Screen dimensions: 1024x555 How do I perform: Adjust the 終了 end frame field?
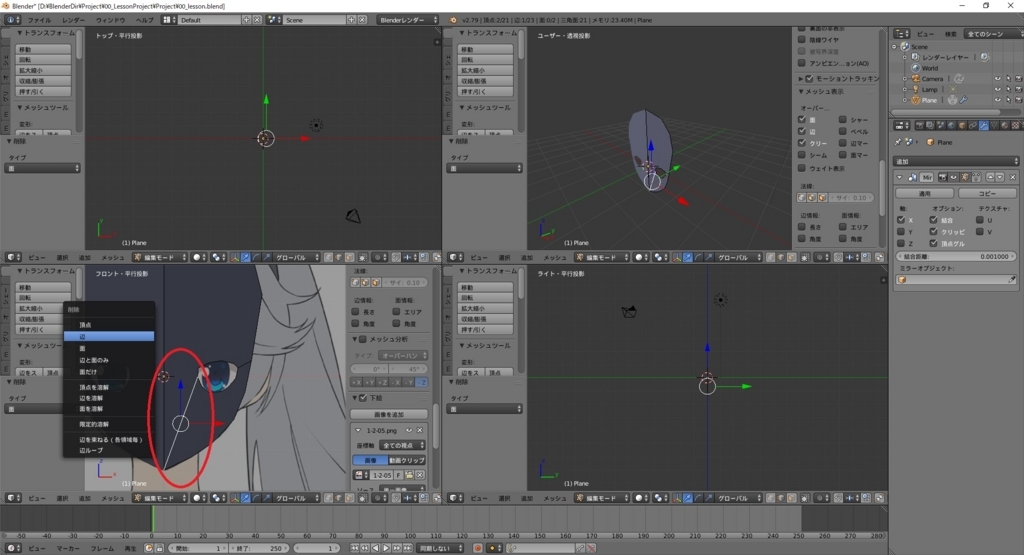257,548
